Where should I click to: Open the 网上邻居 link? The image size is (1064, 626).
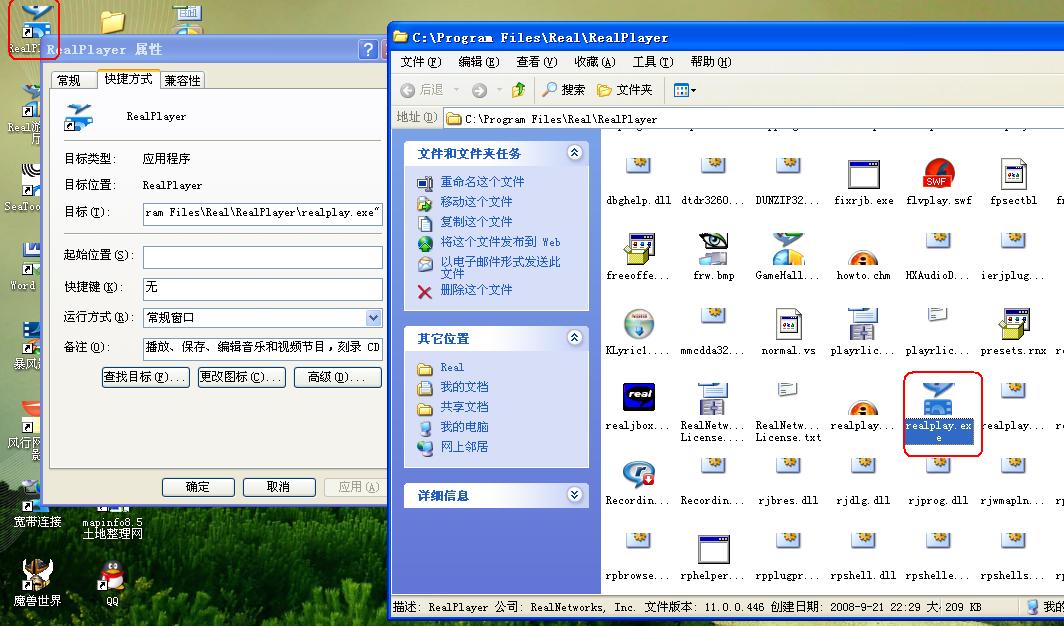point(464,447)
